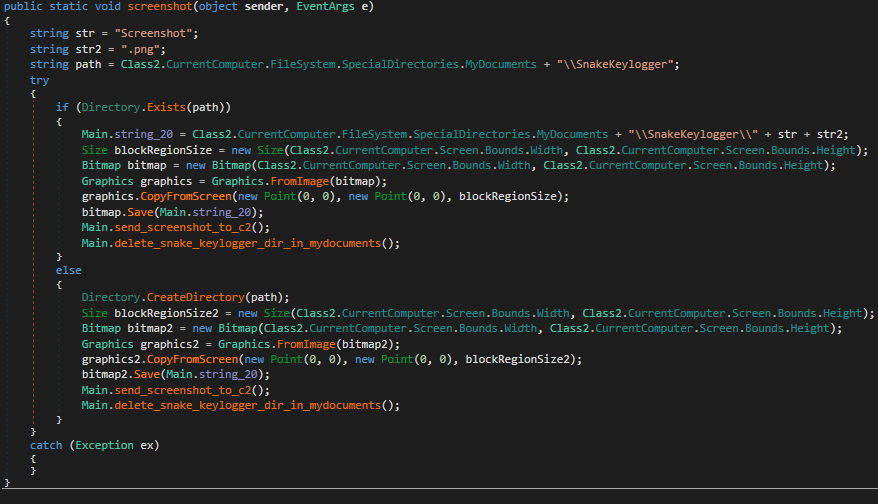Click the 'try' keyword
This screenshot has height=504, width=878.
tap(39, 80)
